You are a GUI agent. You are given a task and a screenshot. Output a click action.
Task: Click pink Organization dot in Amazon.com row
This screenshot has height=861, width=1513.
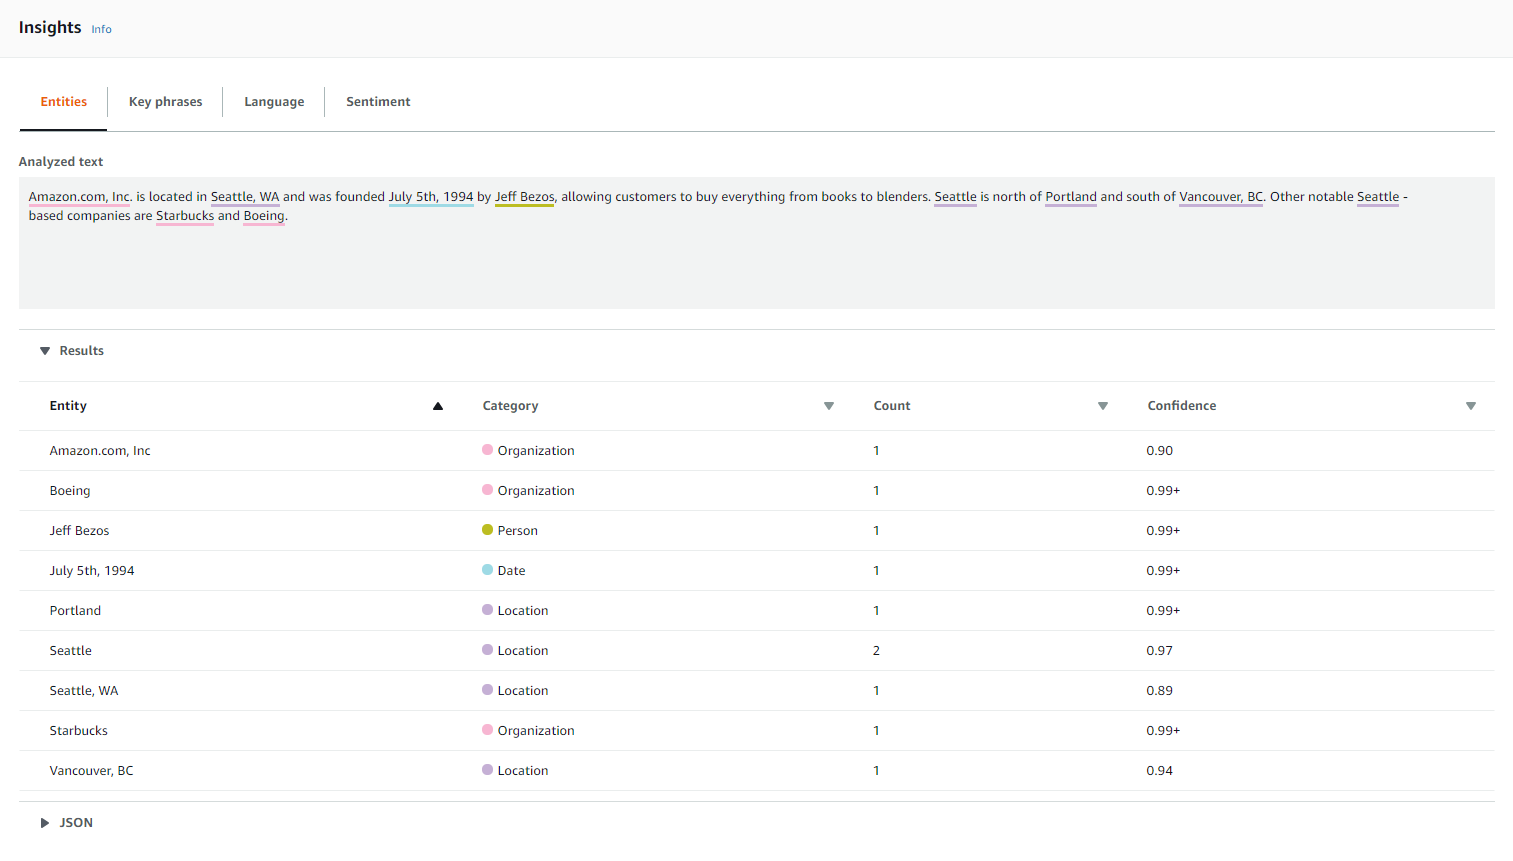coord(488,450)
